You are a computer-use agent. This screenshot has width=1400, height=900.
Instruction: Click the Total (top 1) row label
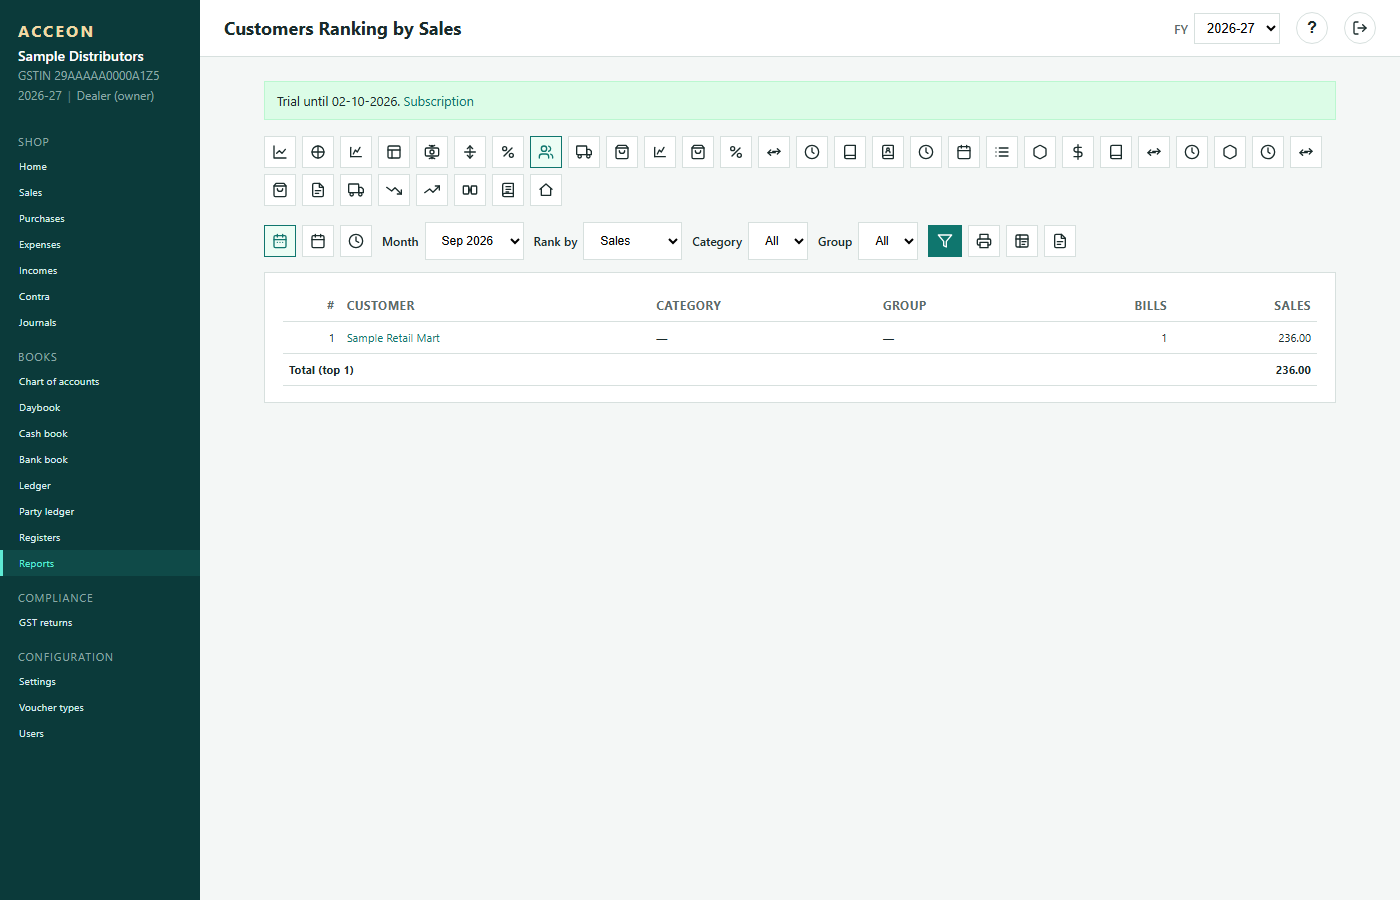321,370
